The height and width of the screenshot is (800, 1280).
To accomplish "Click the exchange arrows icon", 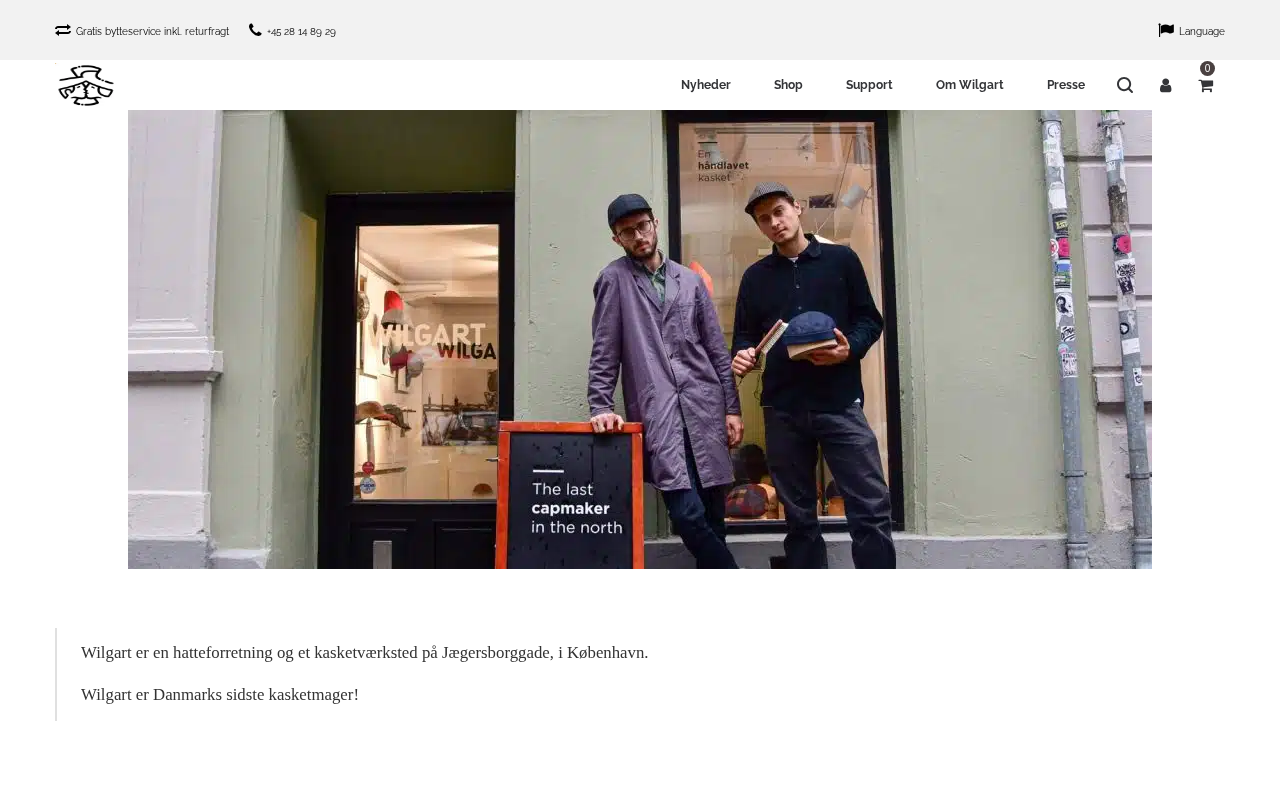I will click(x=63, y=30).
